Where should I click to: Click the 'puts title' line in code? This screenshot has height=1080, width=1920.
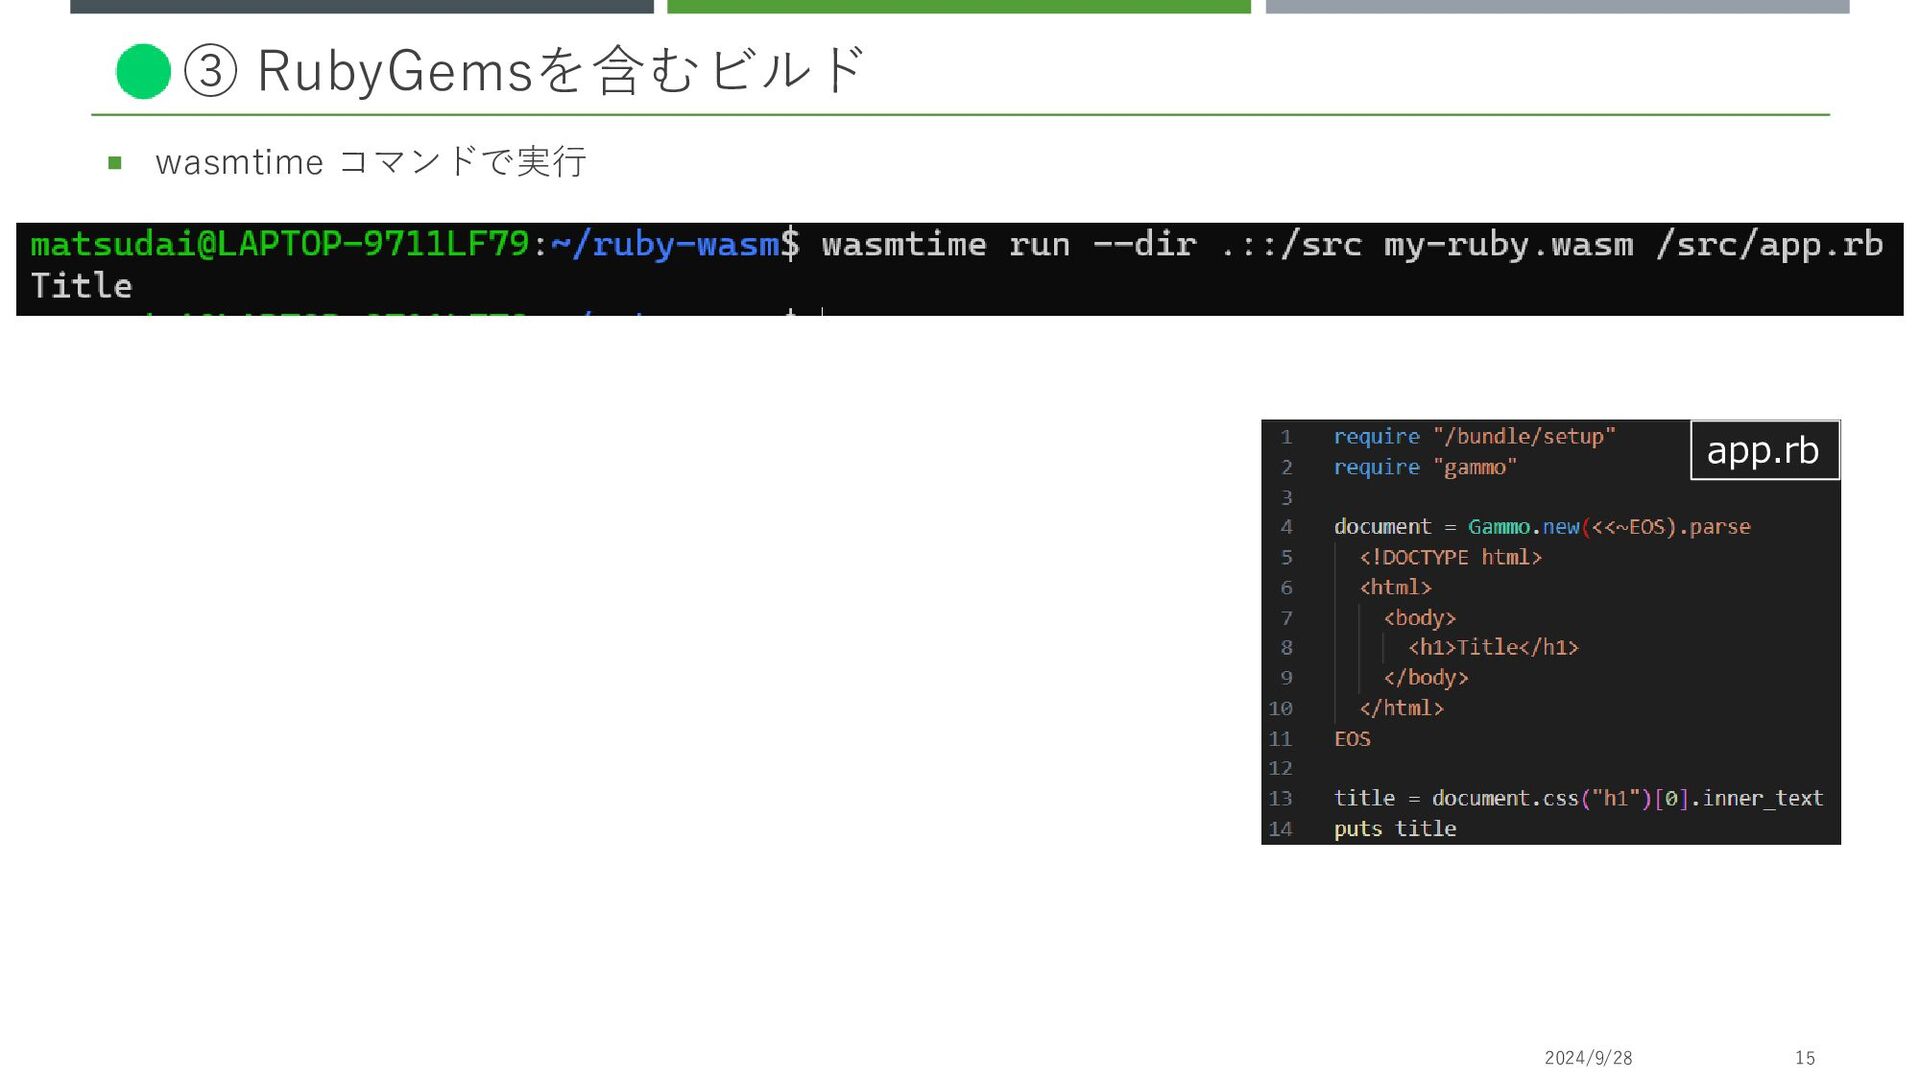click(x=1394, y=829)
